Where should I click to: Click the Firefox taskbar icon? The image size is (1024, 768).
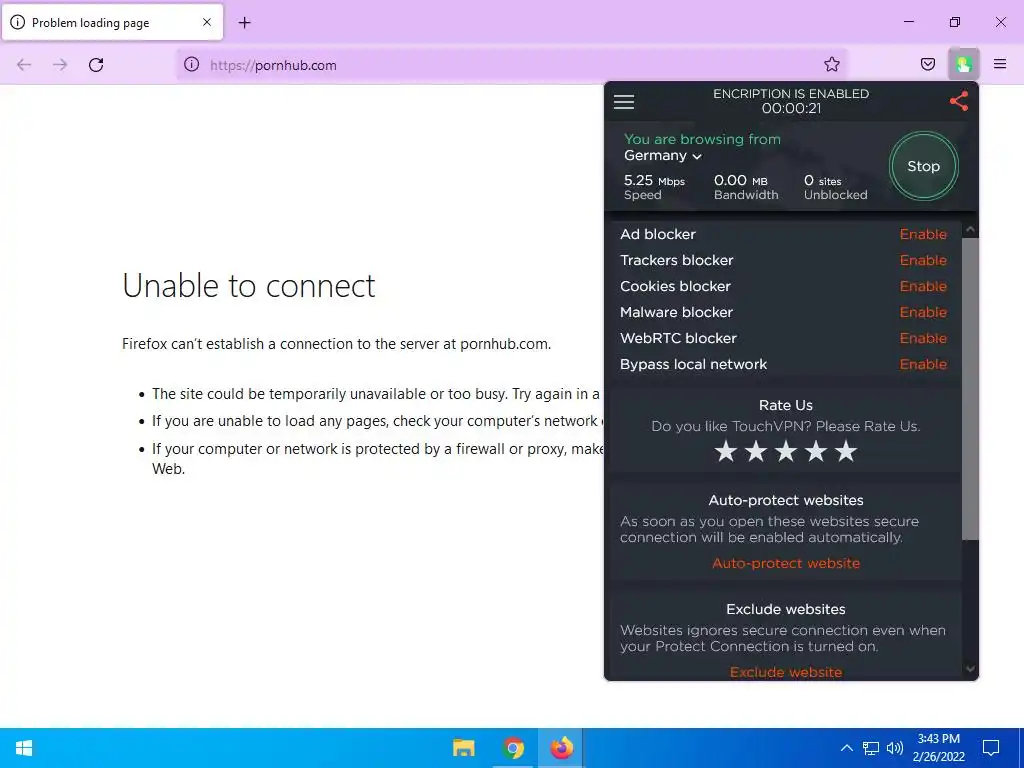(x=561, y=748)
